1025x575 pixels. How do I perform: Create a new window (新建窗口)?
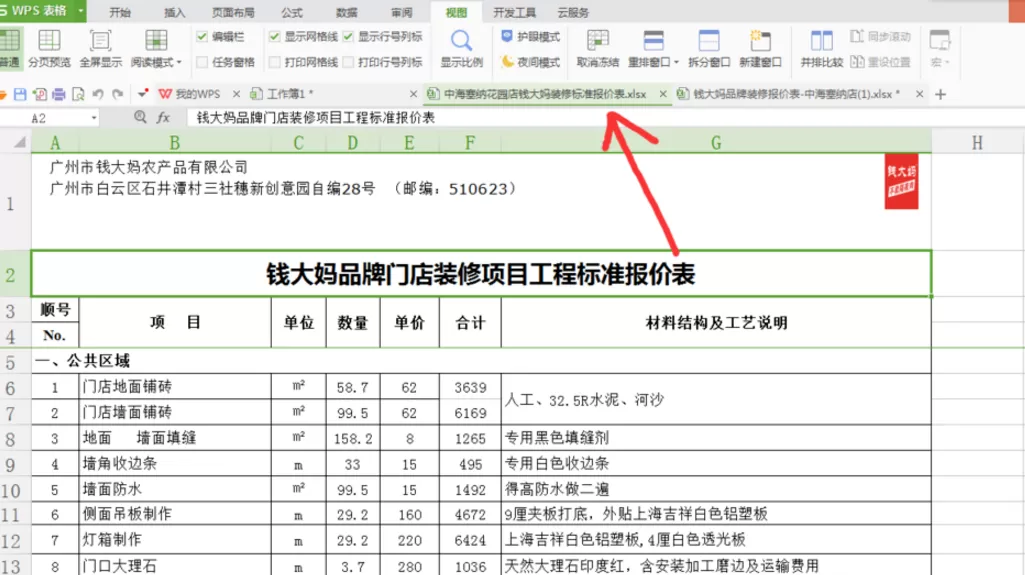pyautogui.click(x=760, y=48)
